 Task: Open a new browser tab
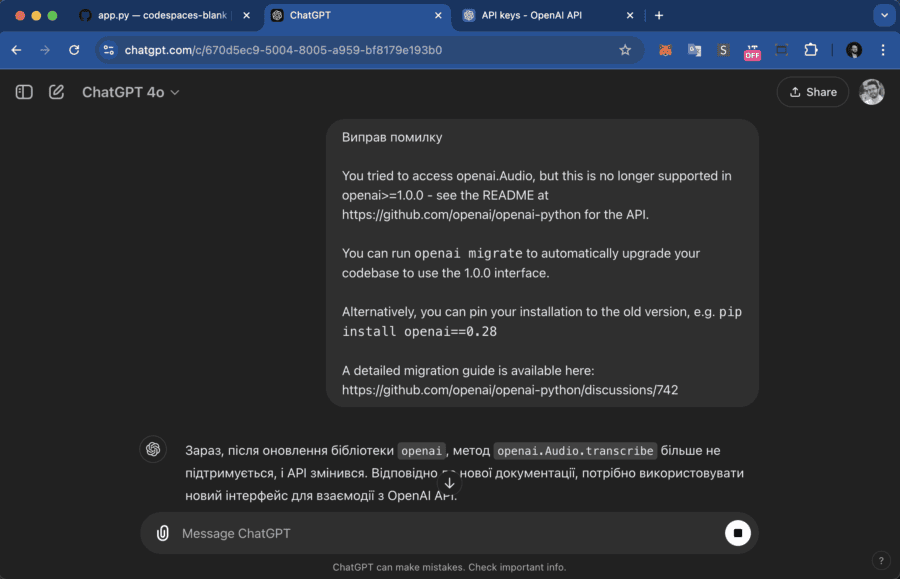click(659, 15)
